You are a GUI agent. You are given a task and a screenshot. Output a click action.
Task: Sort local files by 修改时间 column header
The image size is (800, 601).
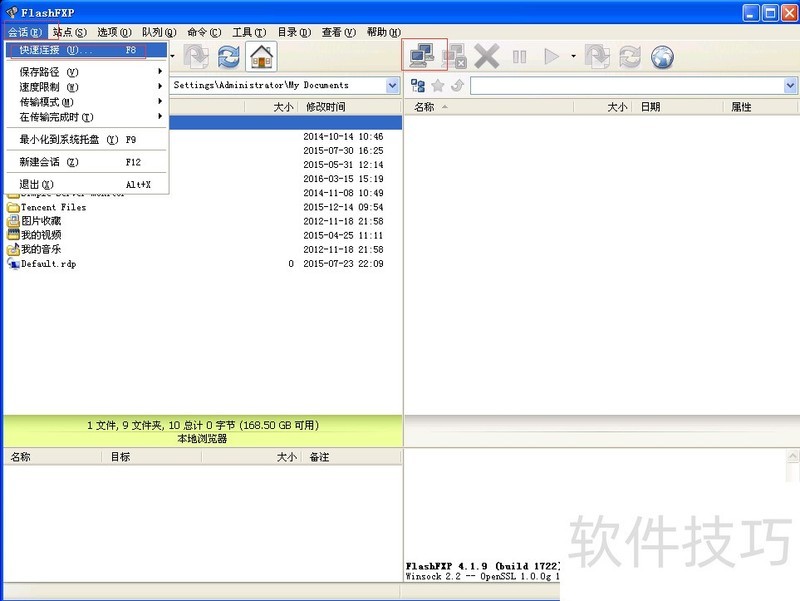point(326,107)
